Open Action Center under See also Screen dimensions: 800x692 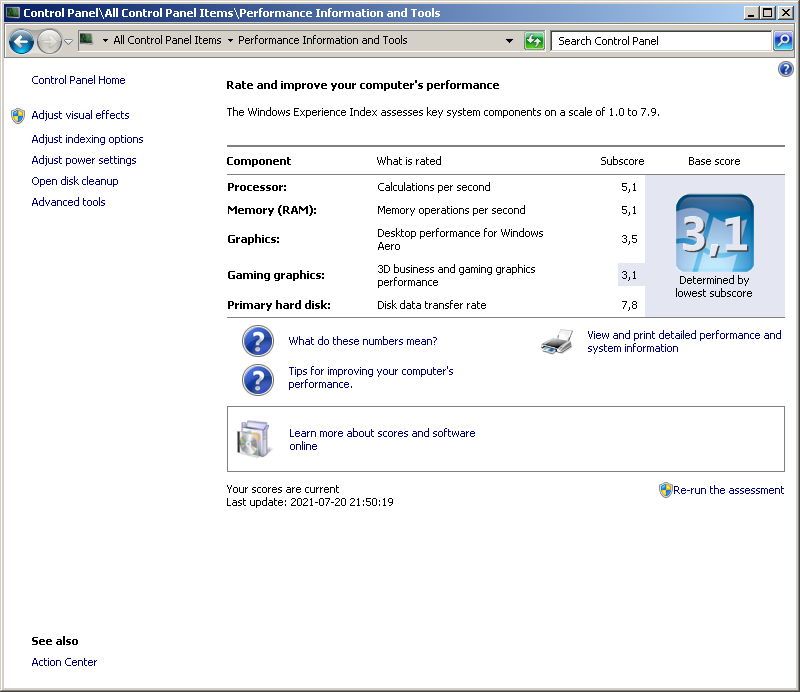point(64,662)
